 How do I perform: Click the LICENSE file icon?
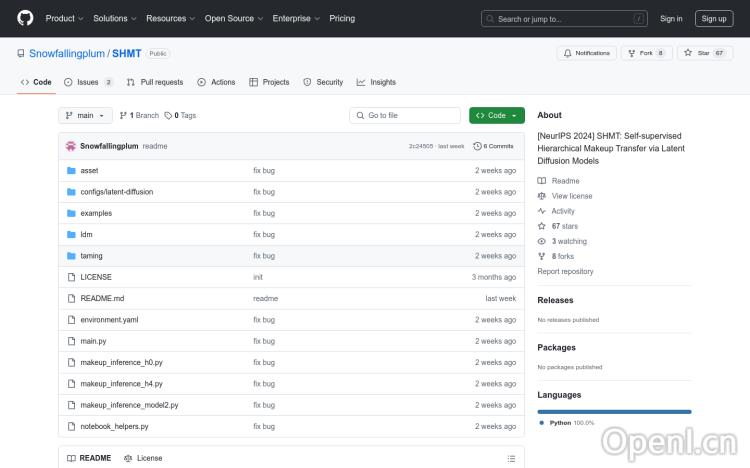coord(71,277)
